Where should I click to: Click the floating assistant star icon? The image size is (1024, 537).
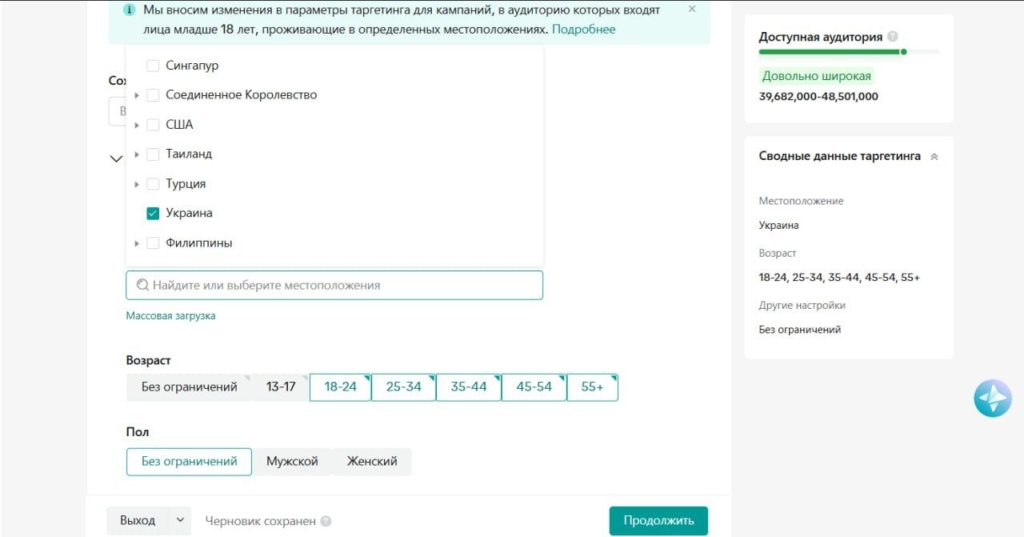(x=992, y=398)
